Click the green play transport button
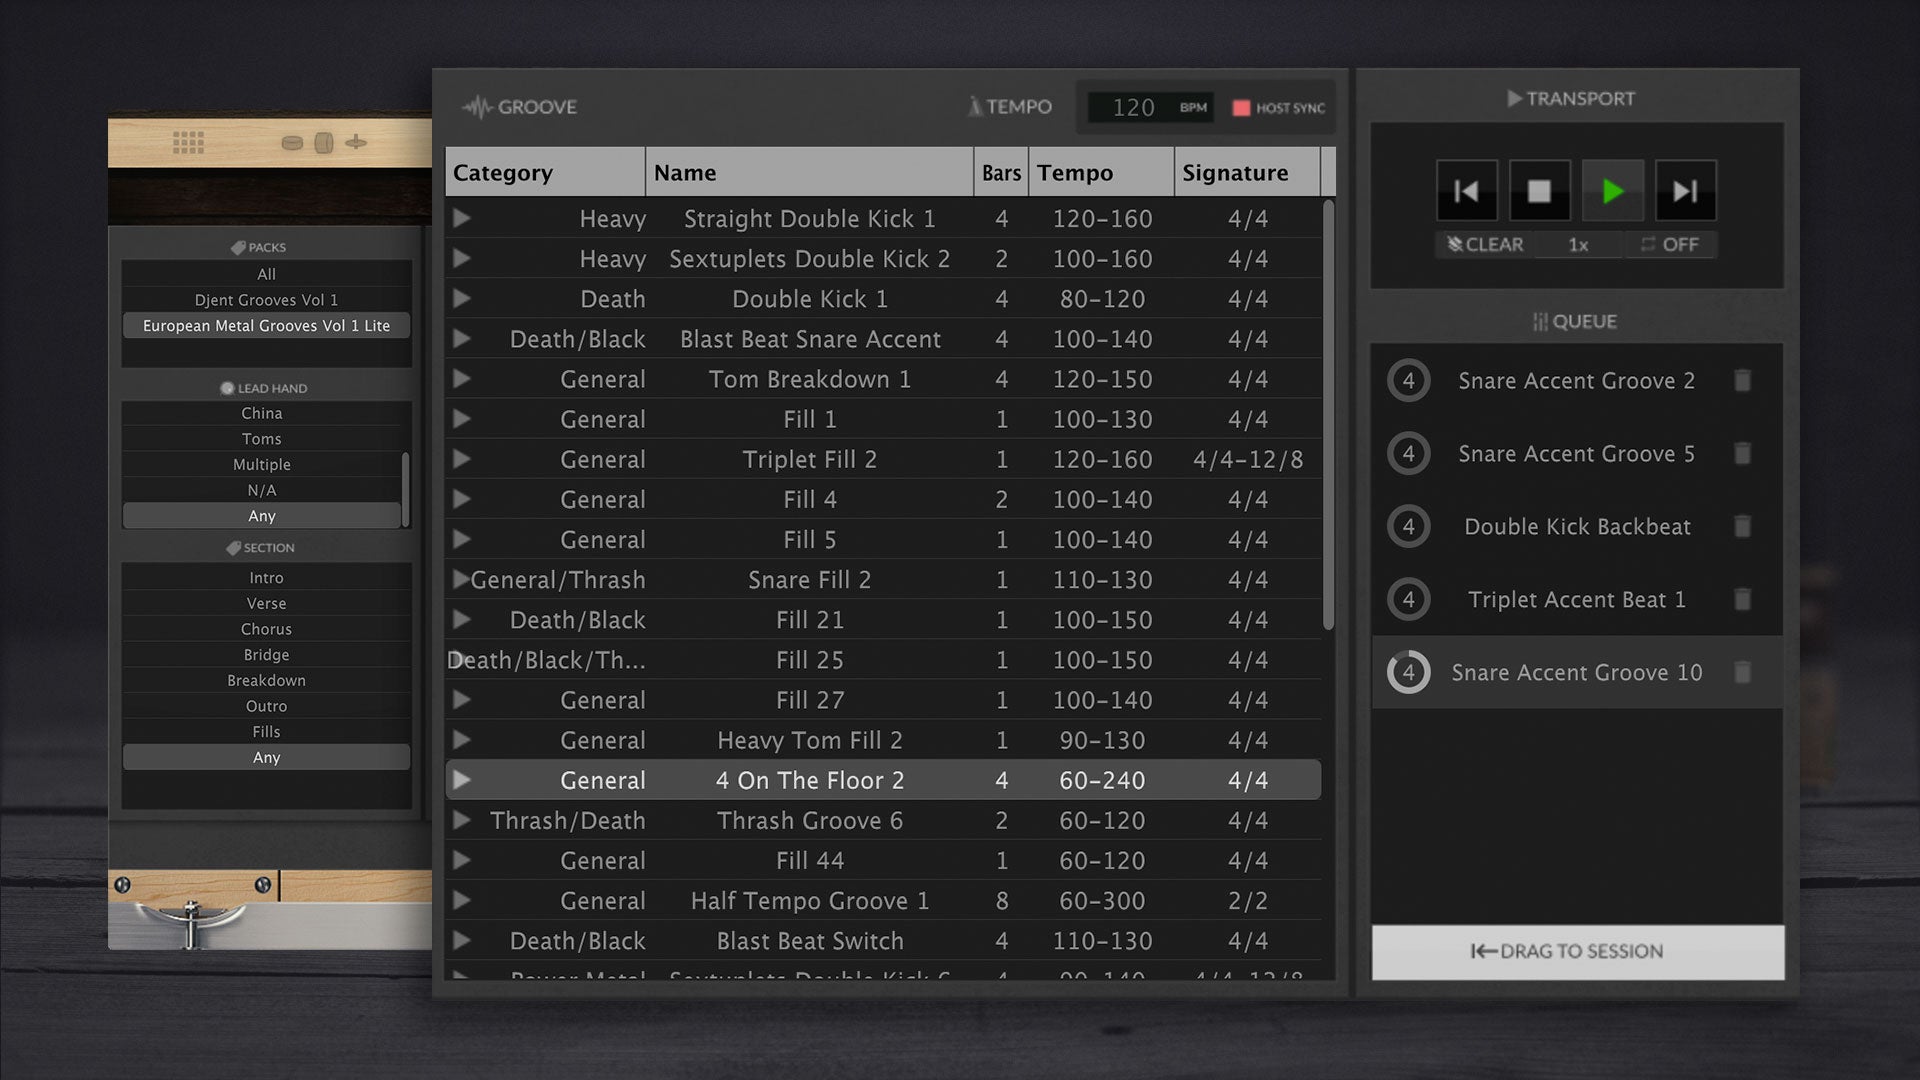The height and width of the screenshot is (1080, 1920). pyautogui.click(x=1612, y=191)
